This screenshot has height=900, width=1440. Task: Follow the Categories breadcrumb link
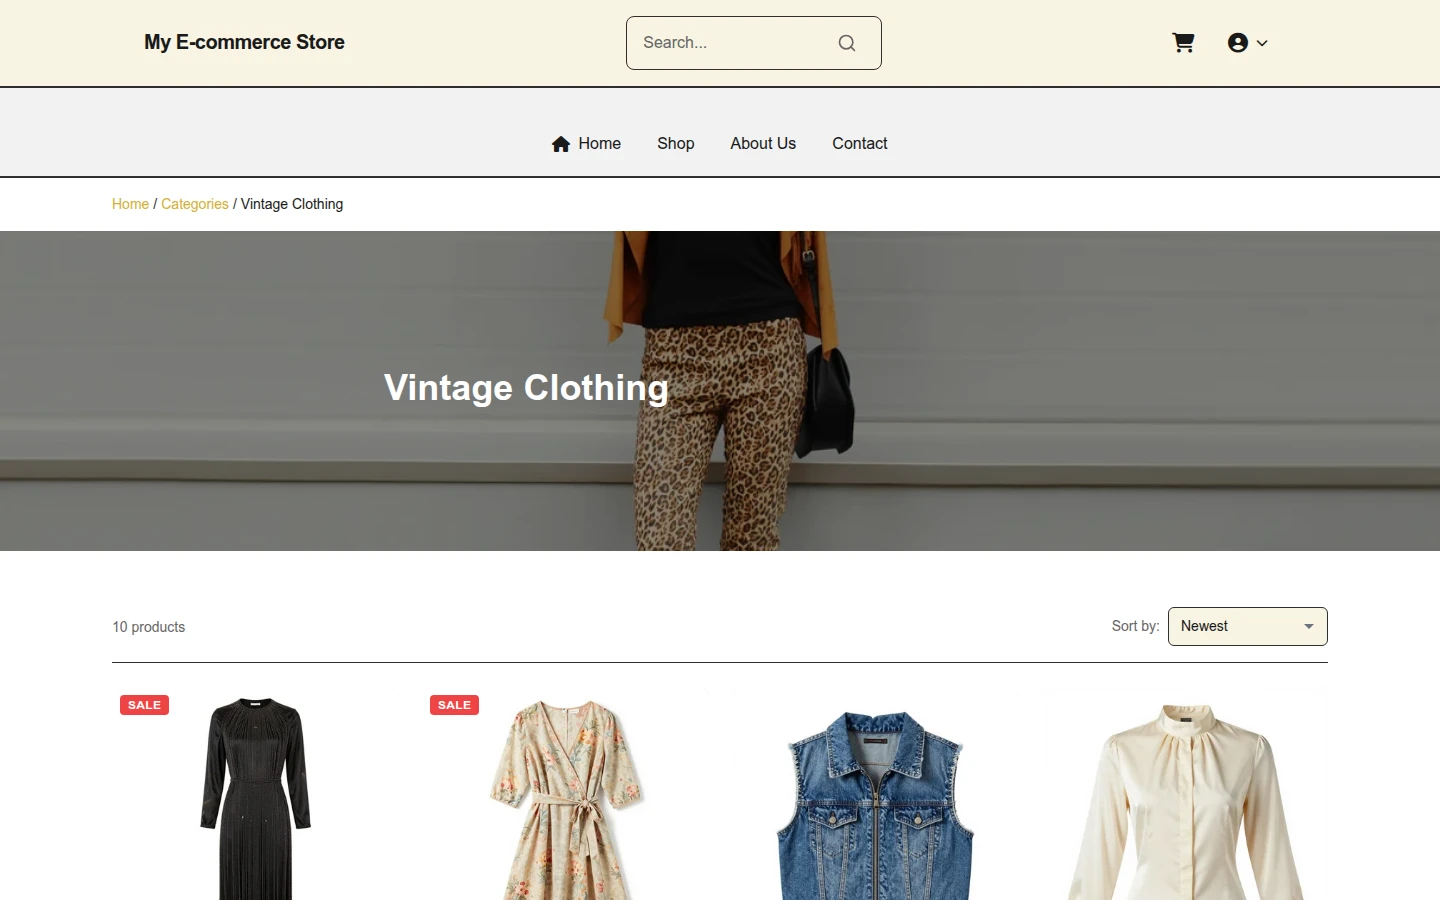coord(195,204)
